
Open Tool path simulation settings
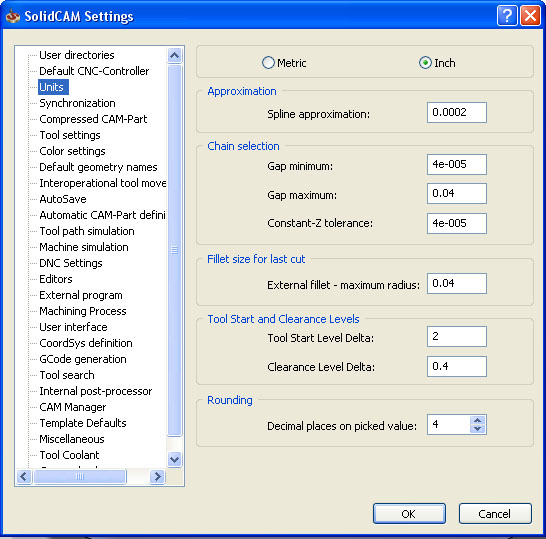pos(87,231)
